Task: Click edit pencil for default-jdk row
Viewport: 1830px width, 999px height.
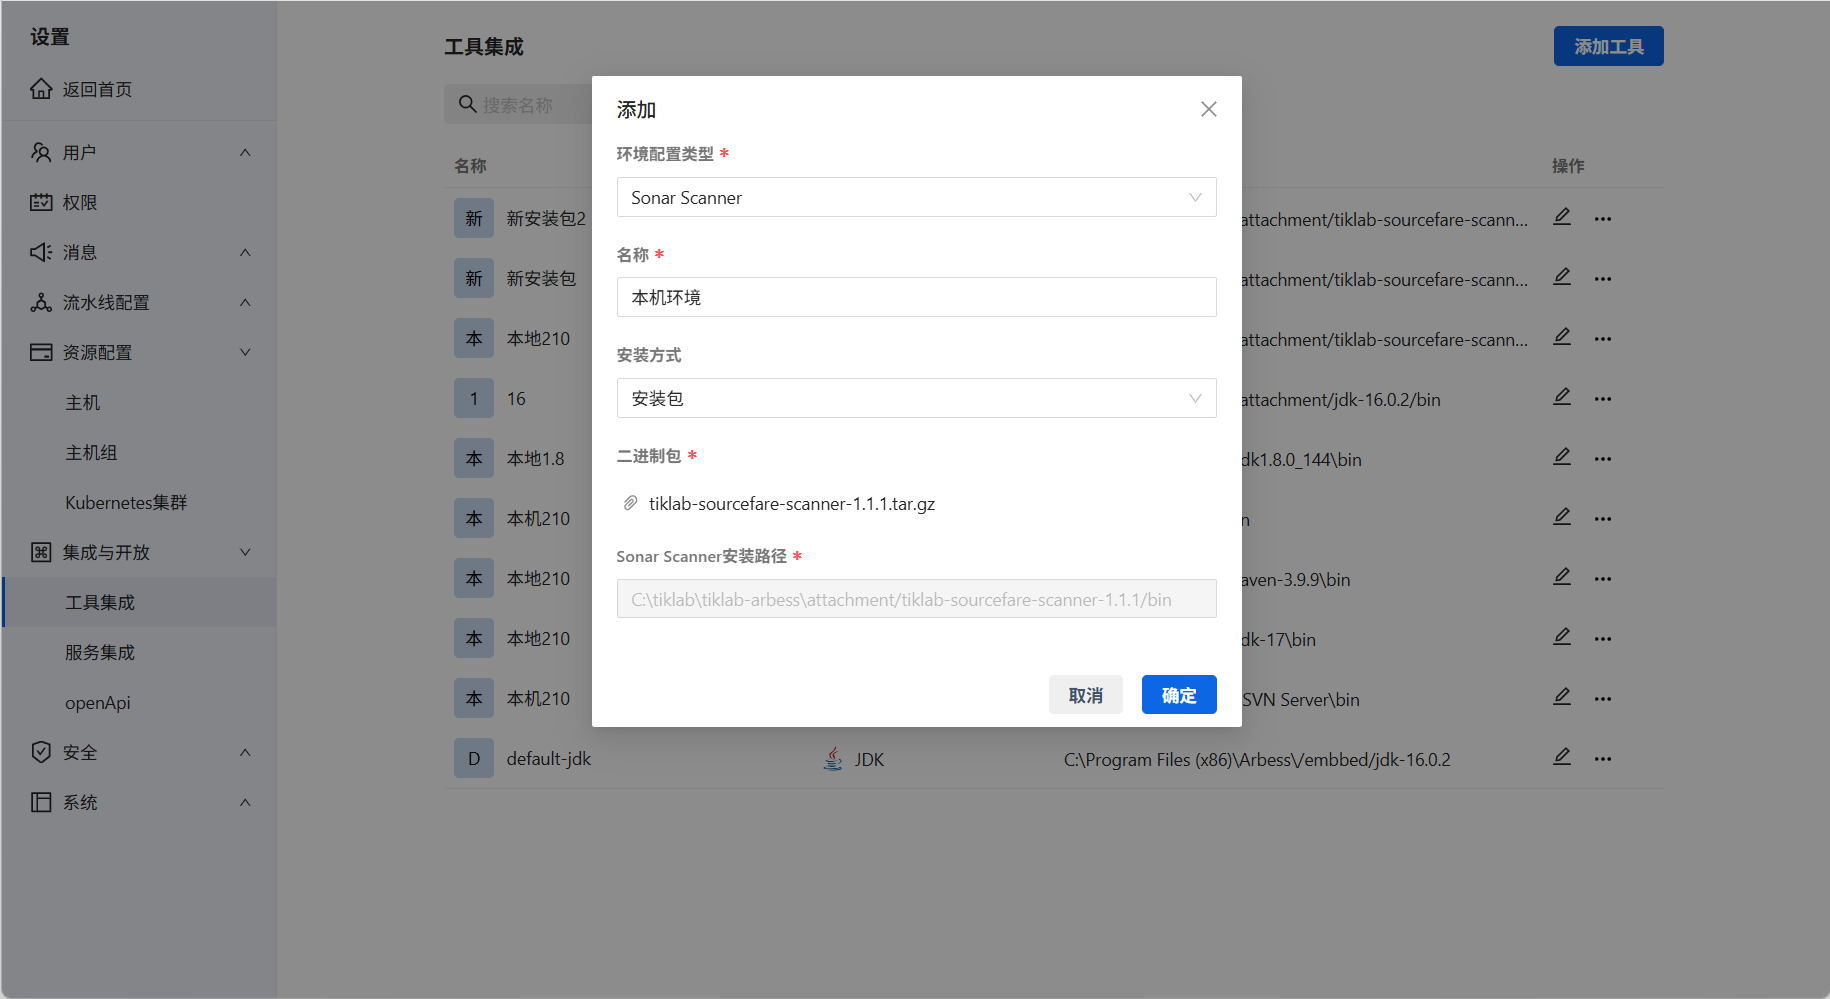Action: [1562, 757]
